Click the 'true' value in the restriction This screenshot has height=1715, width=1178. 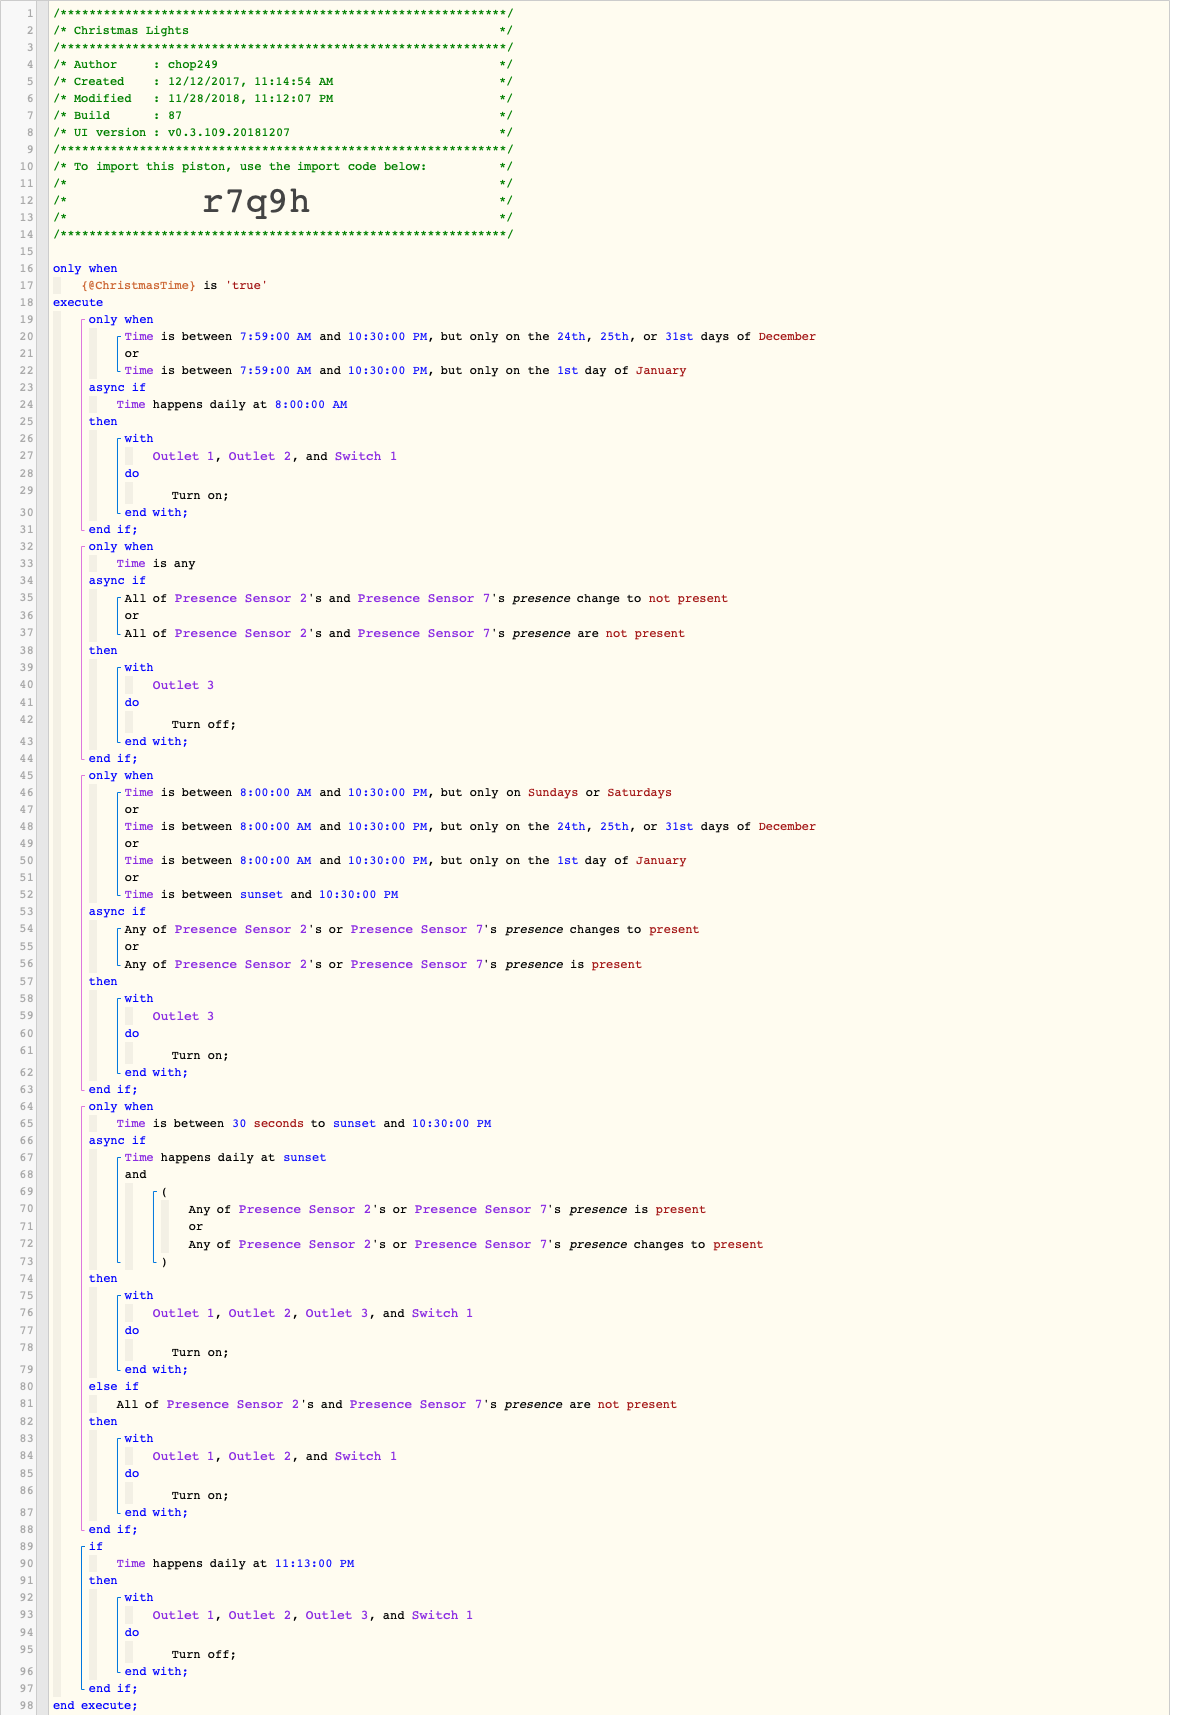(x=246, y=285)
